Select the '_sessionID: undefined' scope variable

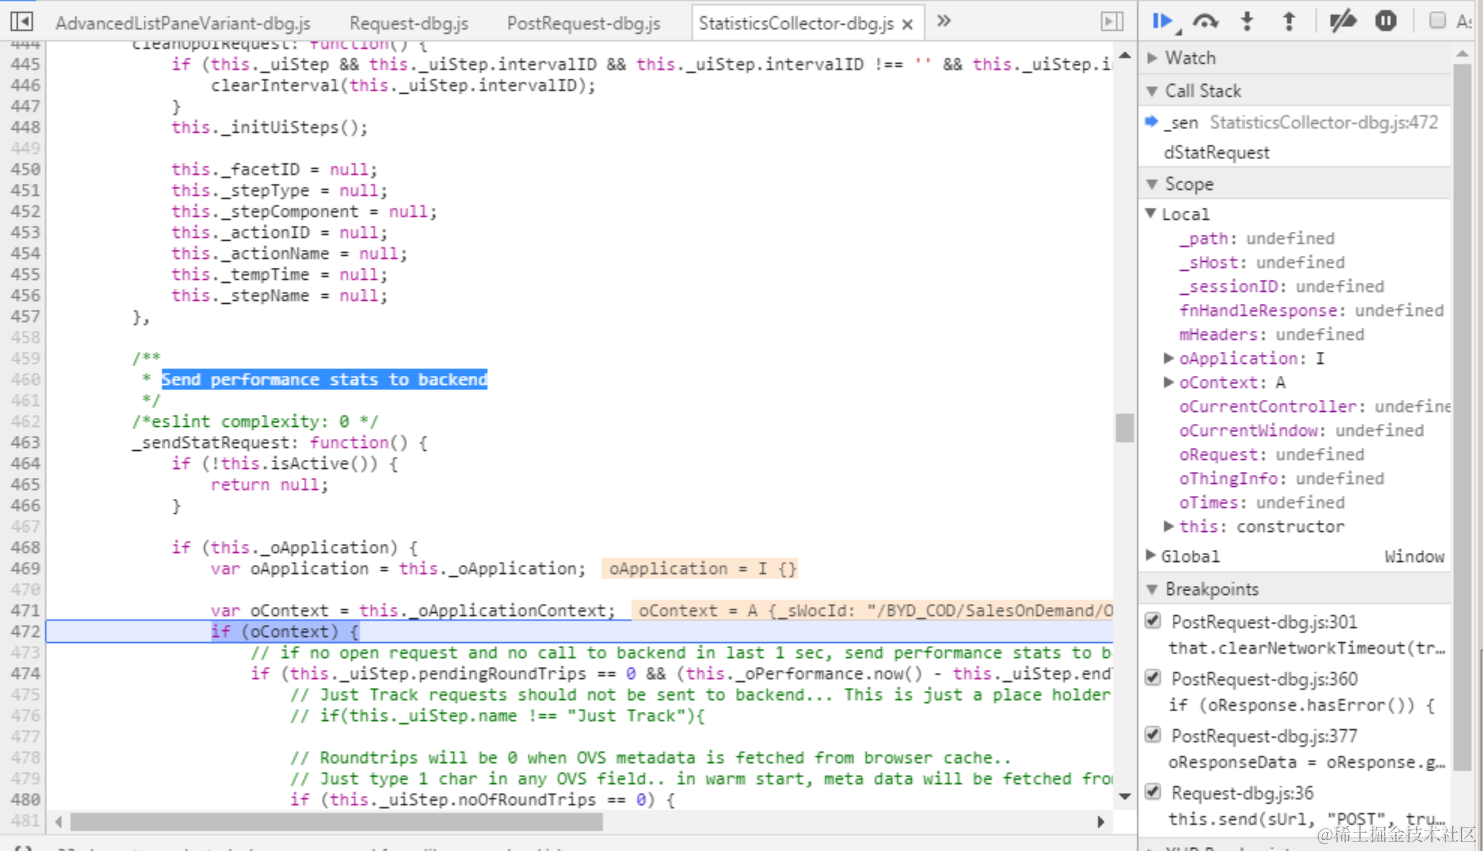[x=1282, y=286]
